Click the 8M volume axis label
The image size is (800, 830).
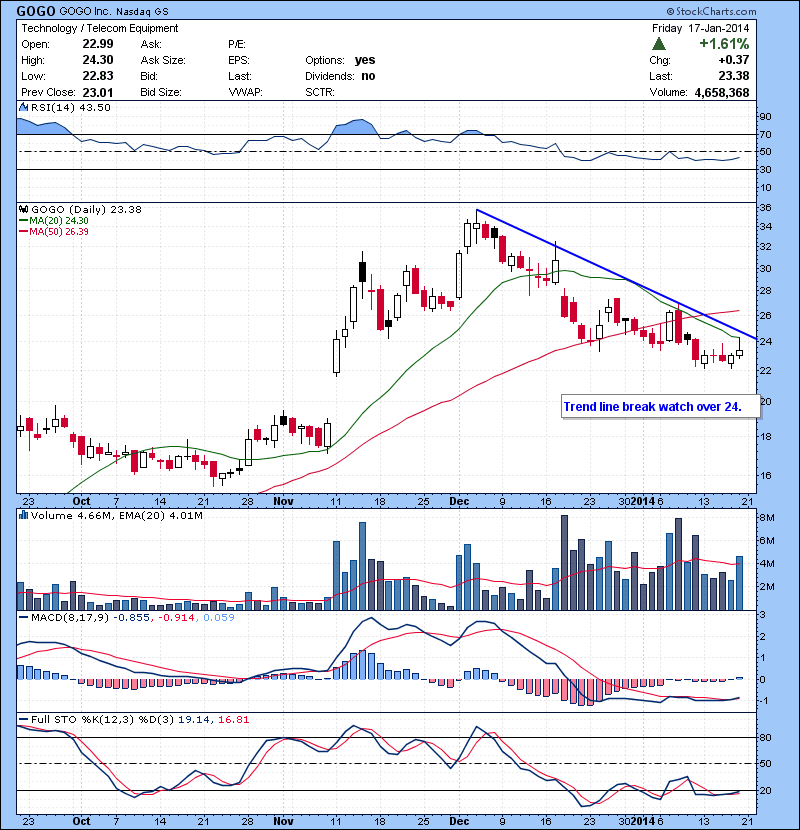coord(767,518)
